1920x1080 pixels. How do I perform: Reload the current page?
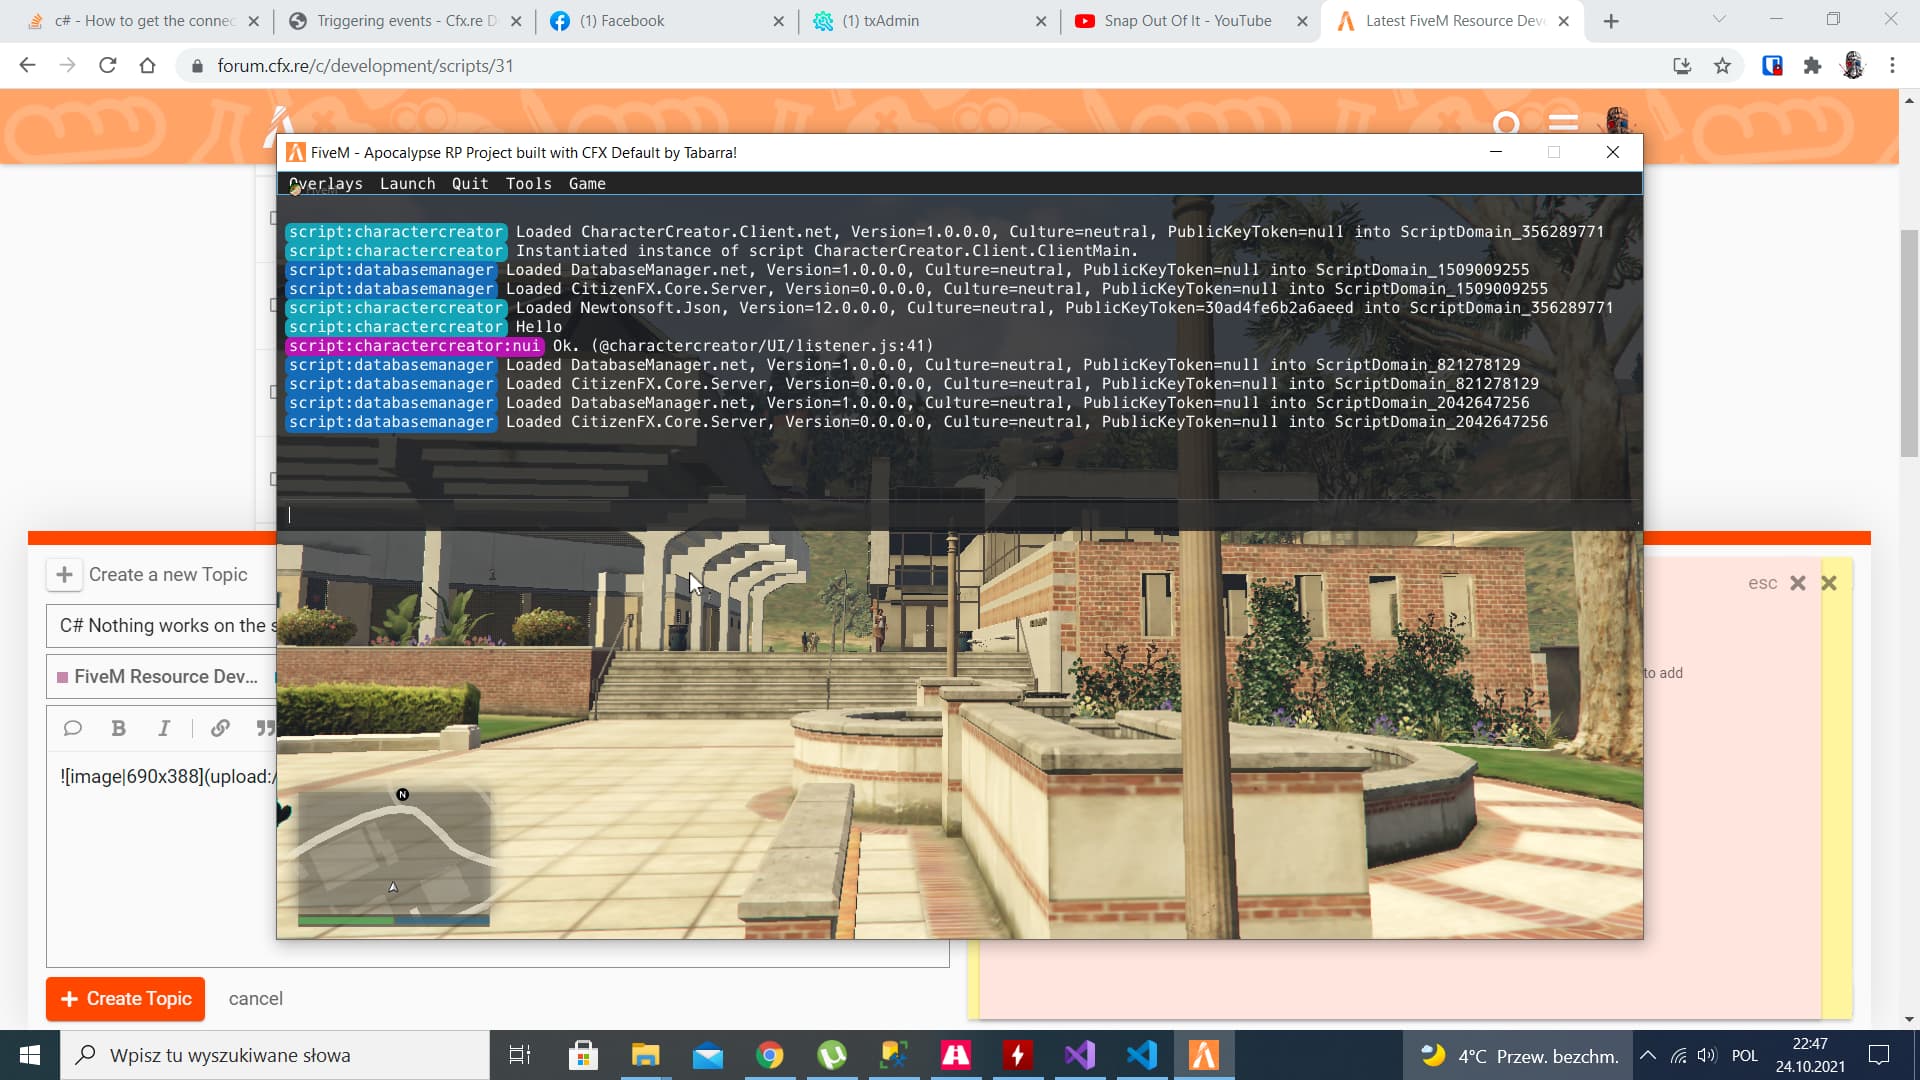(108, 65)
